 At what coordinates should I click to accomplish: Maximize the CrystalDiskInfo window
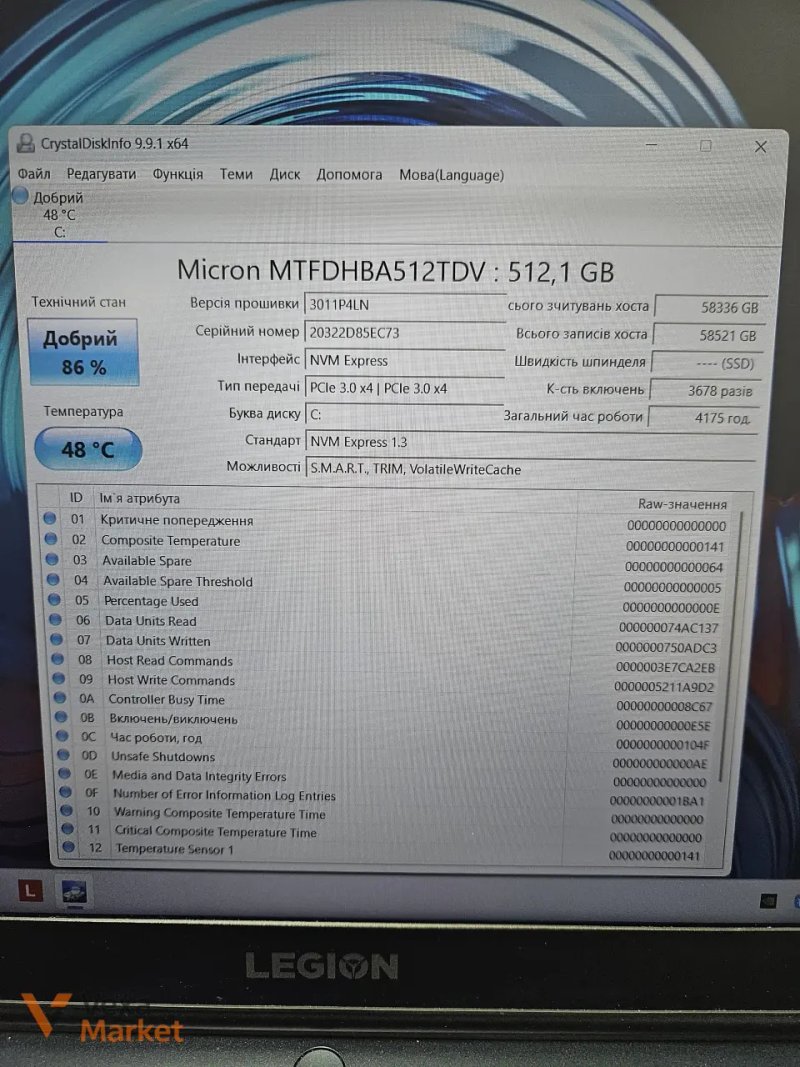705,145
